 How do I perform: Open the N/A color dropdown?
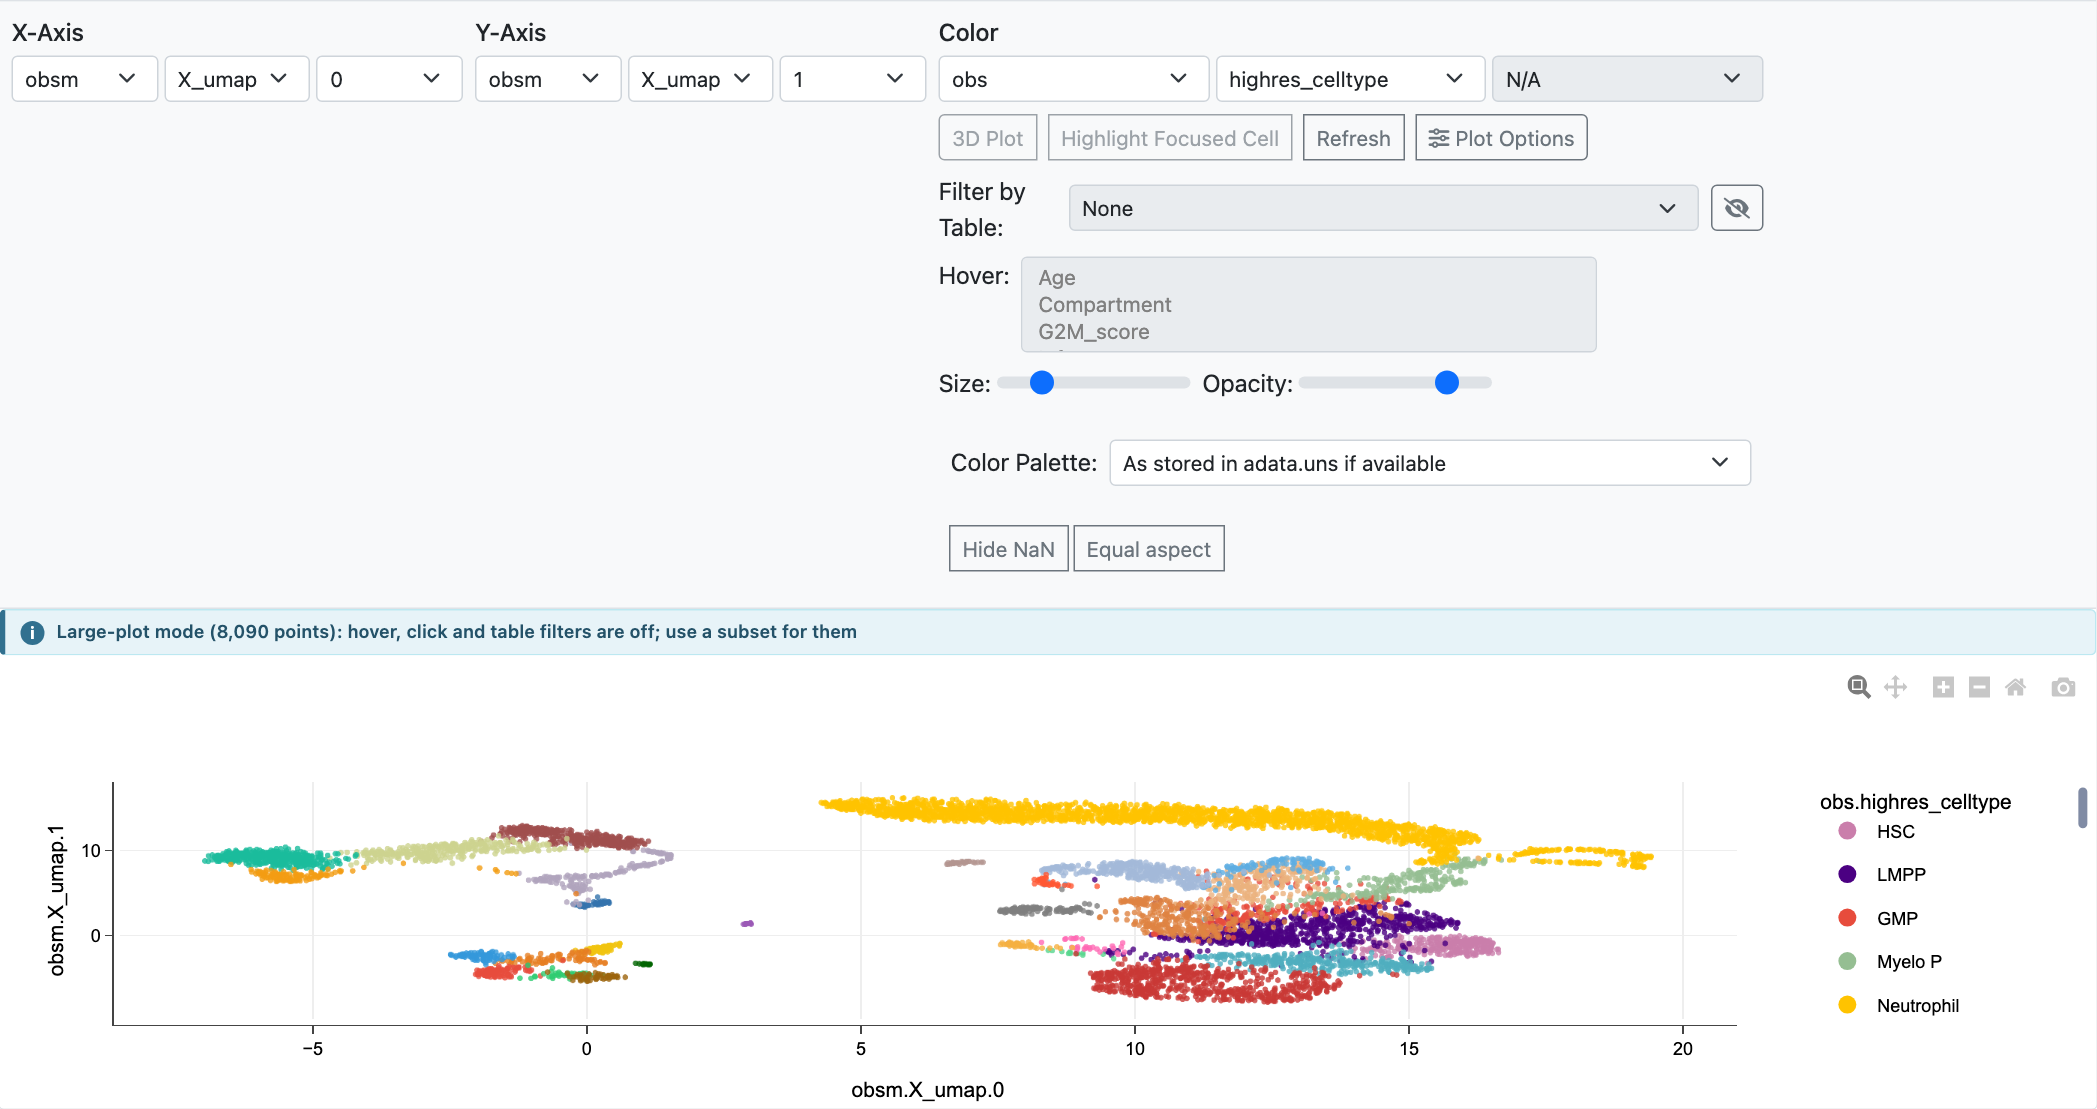[1627, 79]
